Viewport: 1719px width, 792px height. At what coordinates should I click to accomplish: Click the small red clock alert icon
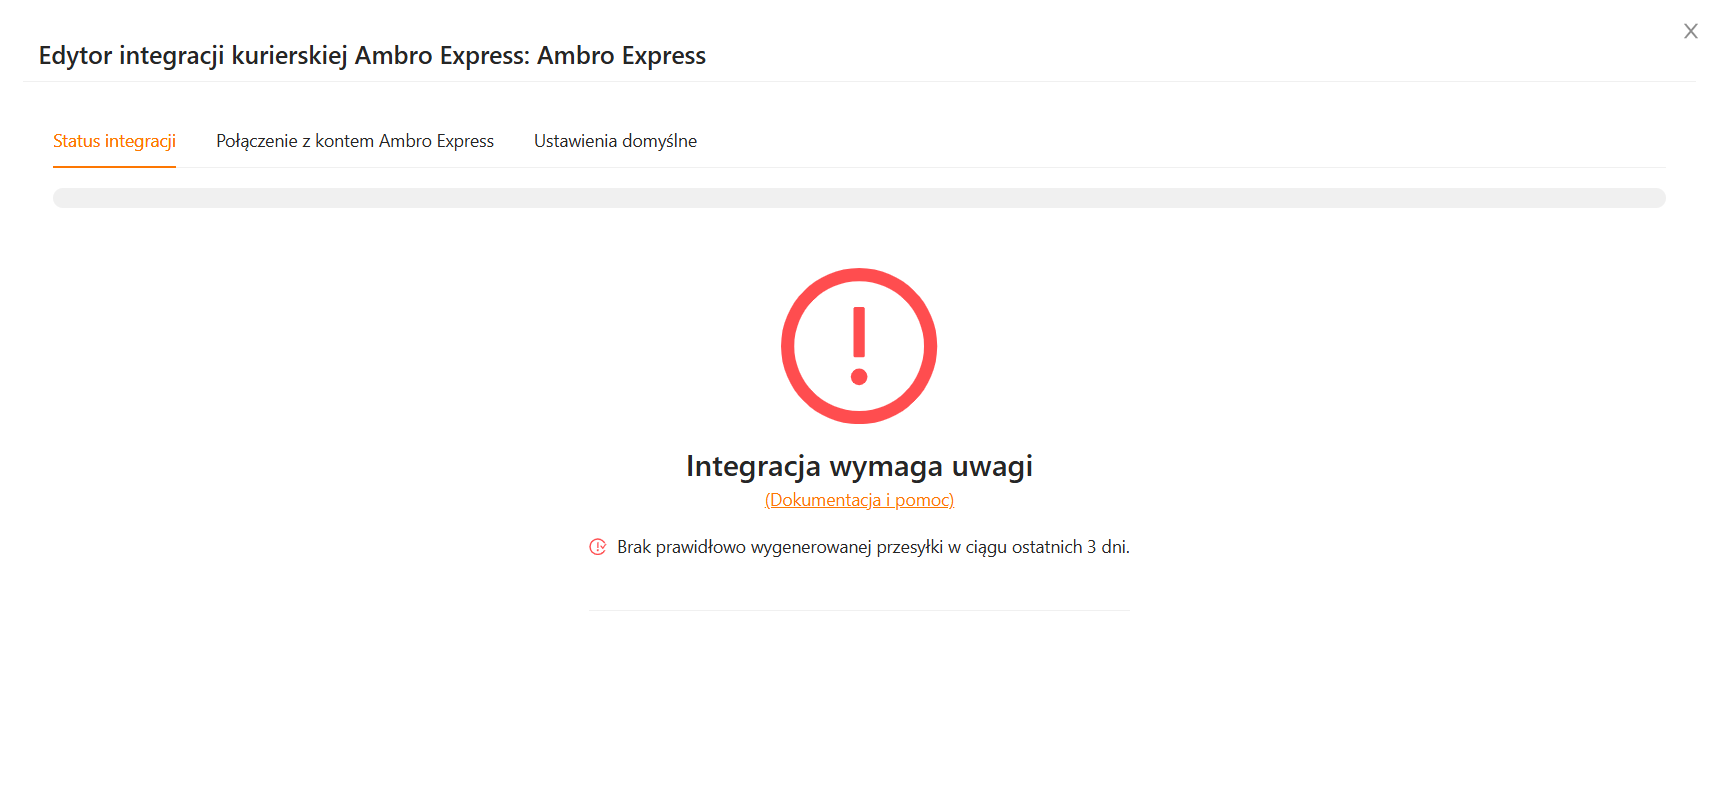click(598, 547)
